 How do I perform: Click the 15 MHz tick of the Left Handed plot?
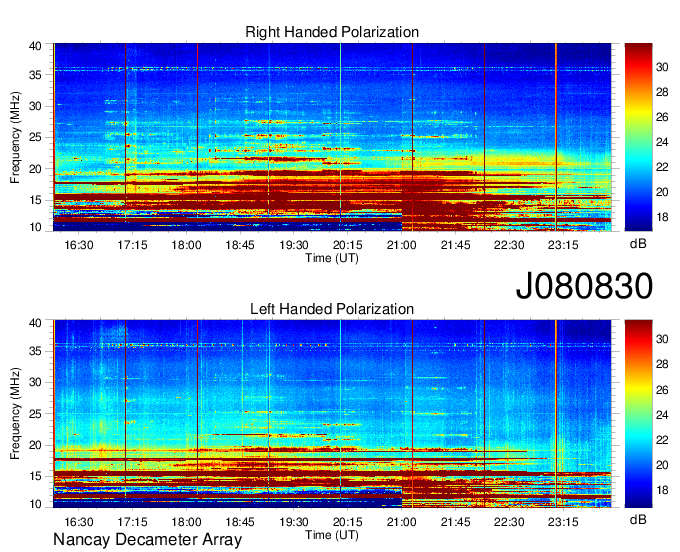[x=35, y=476]
